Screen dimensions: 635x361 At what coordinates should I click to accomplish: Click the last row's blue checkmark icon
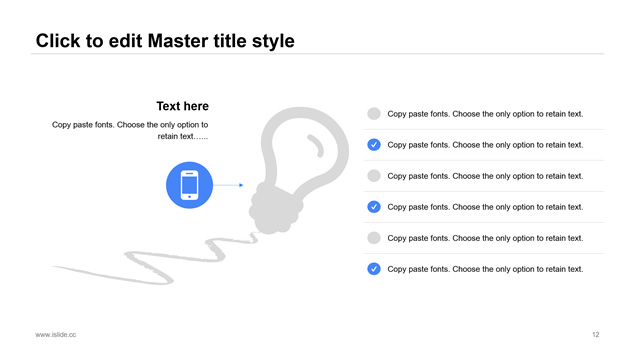point(374,269)
